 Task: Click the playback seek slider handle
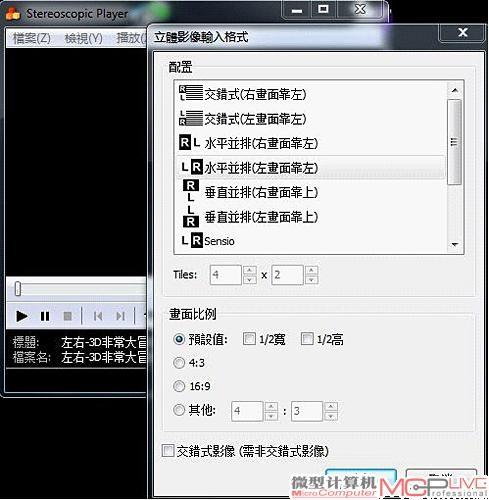(x=18, y=289)
